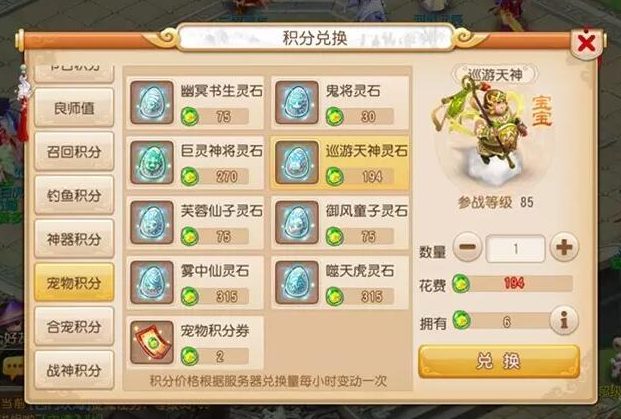The height and width of the screenshot is (419, 621).
Task: Open the info button beside 拥有
Action: [x=564, y=320]
